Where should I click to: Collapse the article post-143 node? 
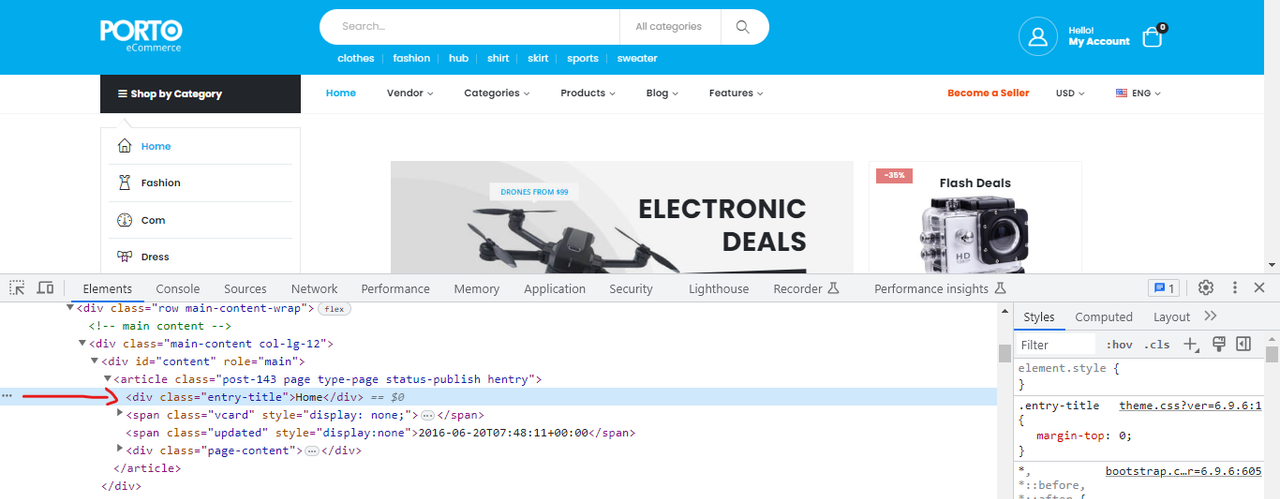(x=108, y=379)
